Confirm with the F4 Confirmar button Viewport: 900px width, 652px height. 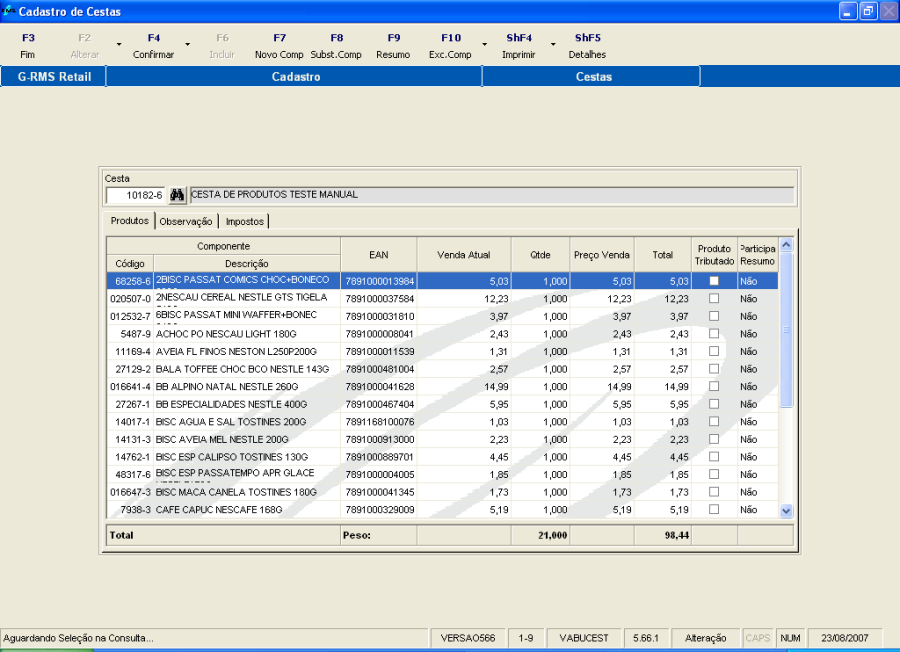(x=153, y=46)
